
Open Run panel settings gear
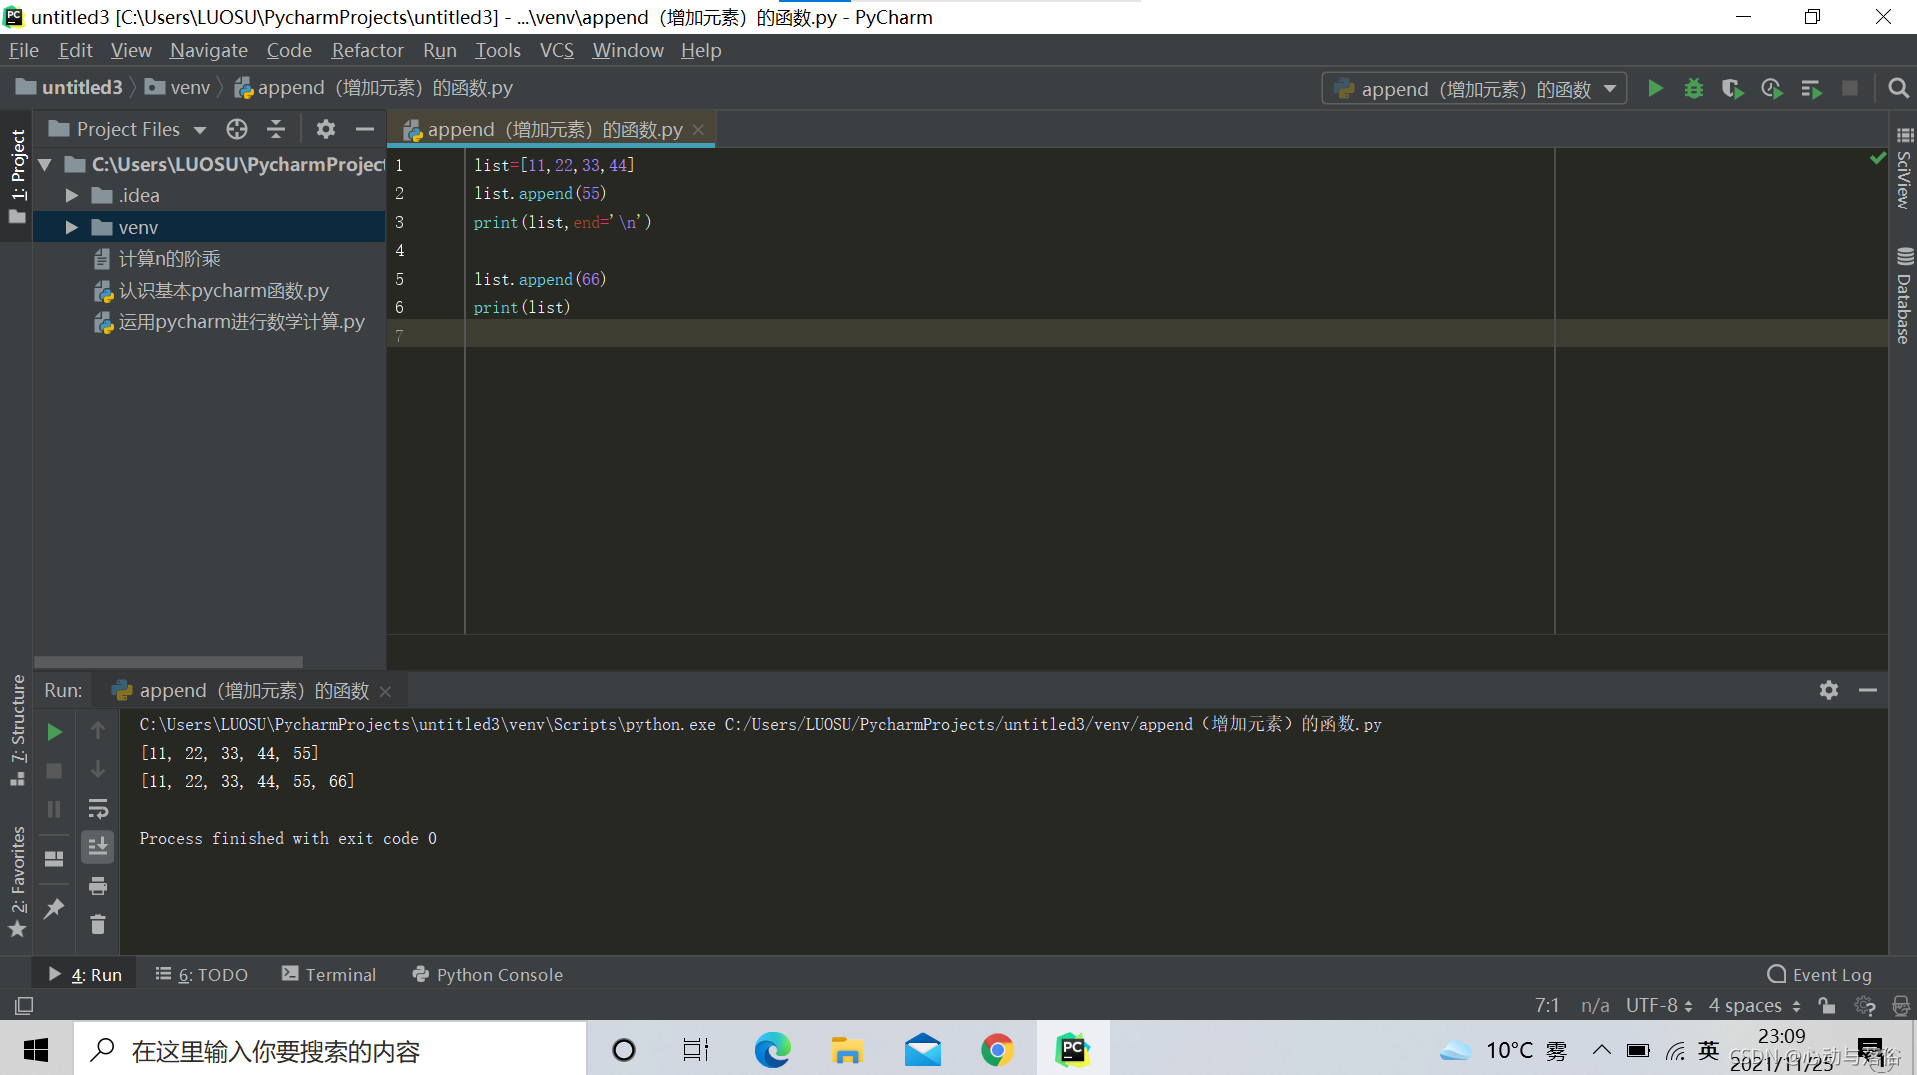pos(1829,690)
